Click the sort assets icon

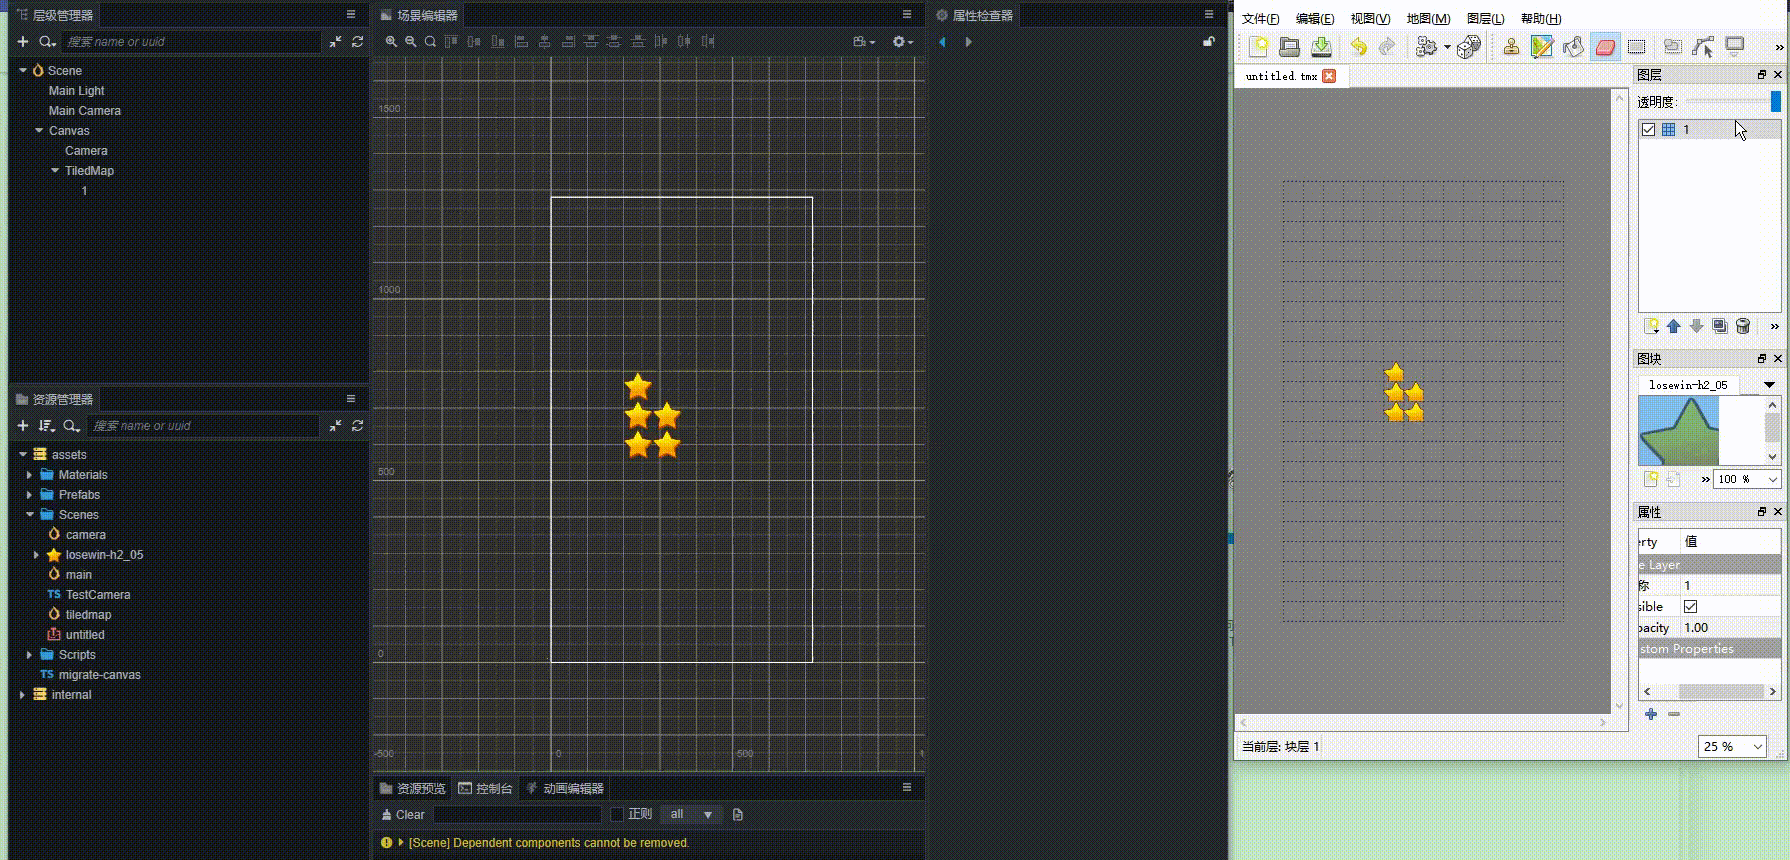coord(46,425)
